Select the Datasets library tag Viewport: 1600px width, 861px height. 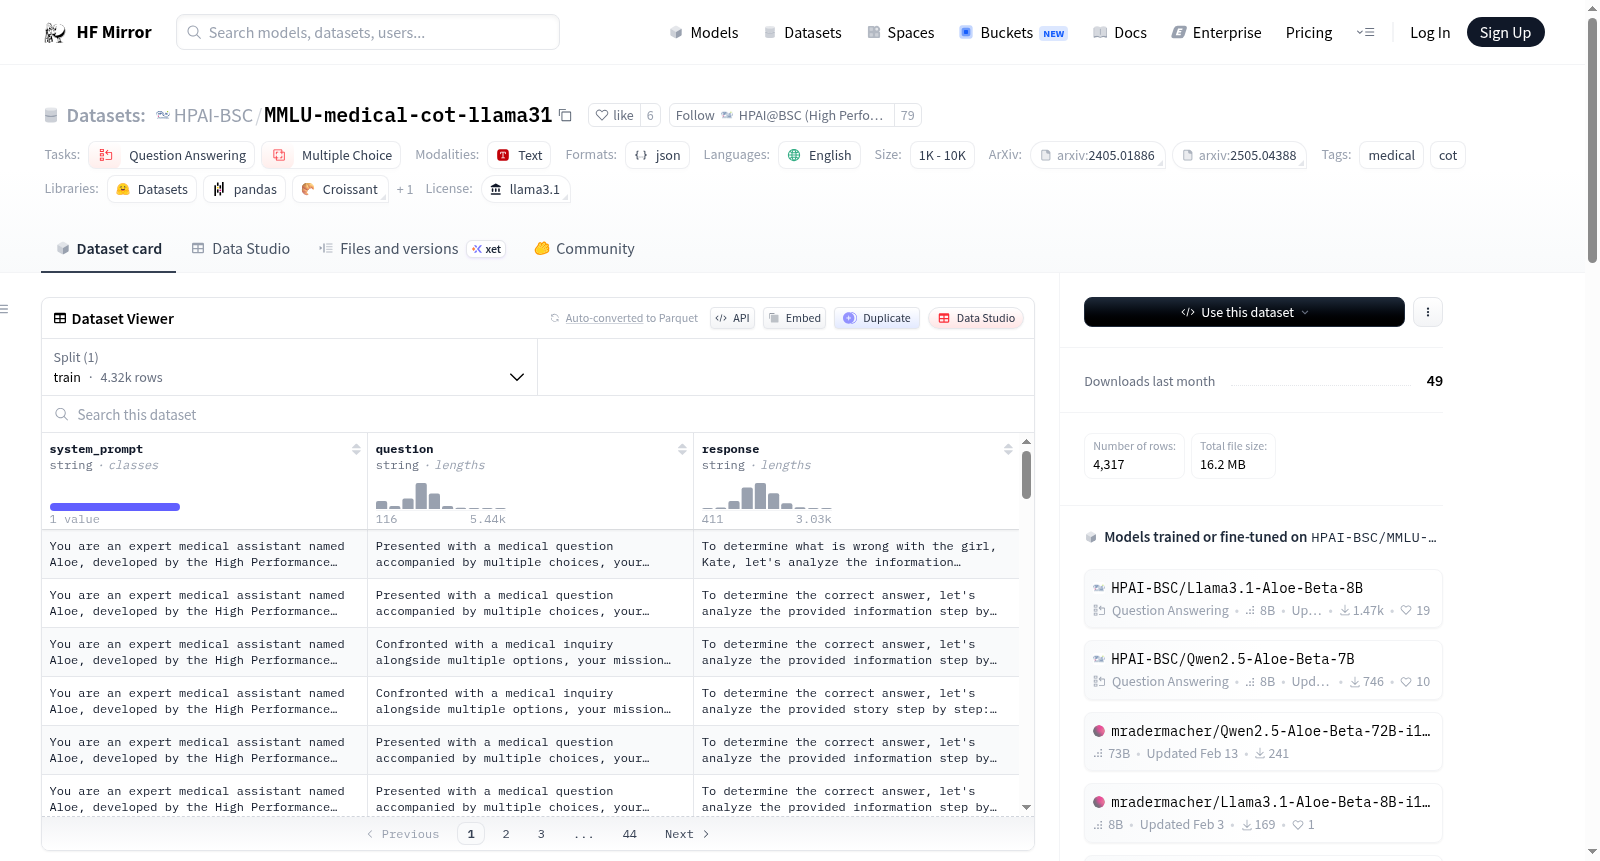[152, 189]
